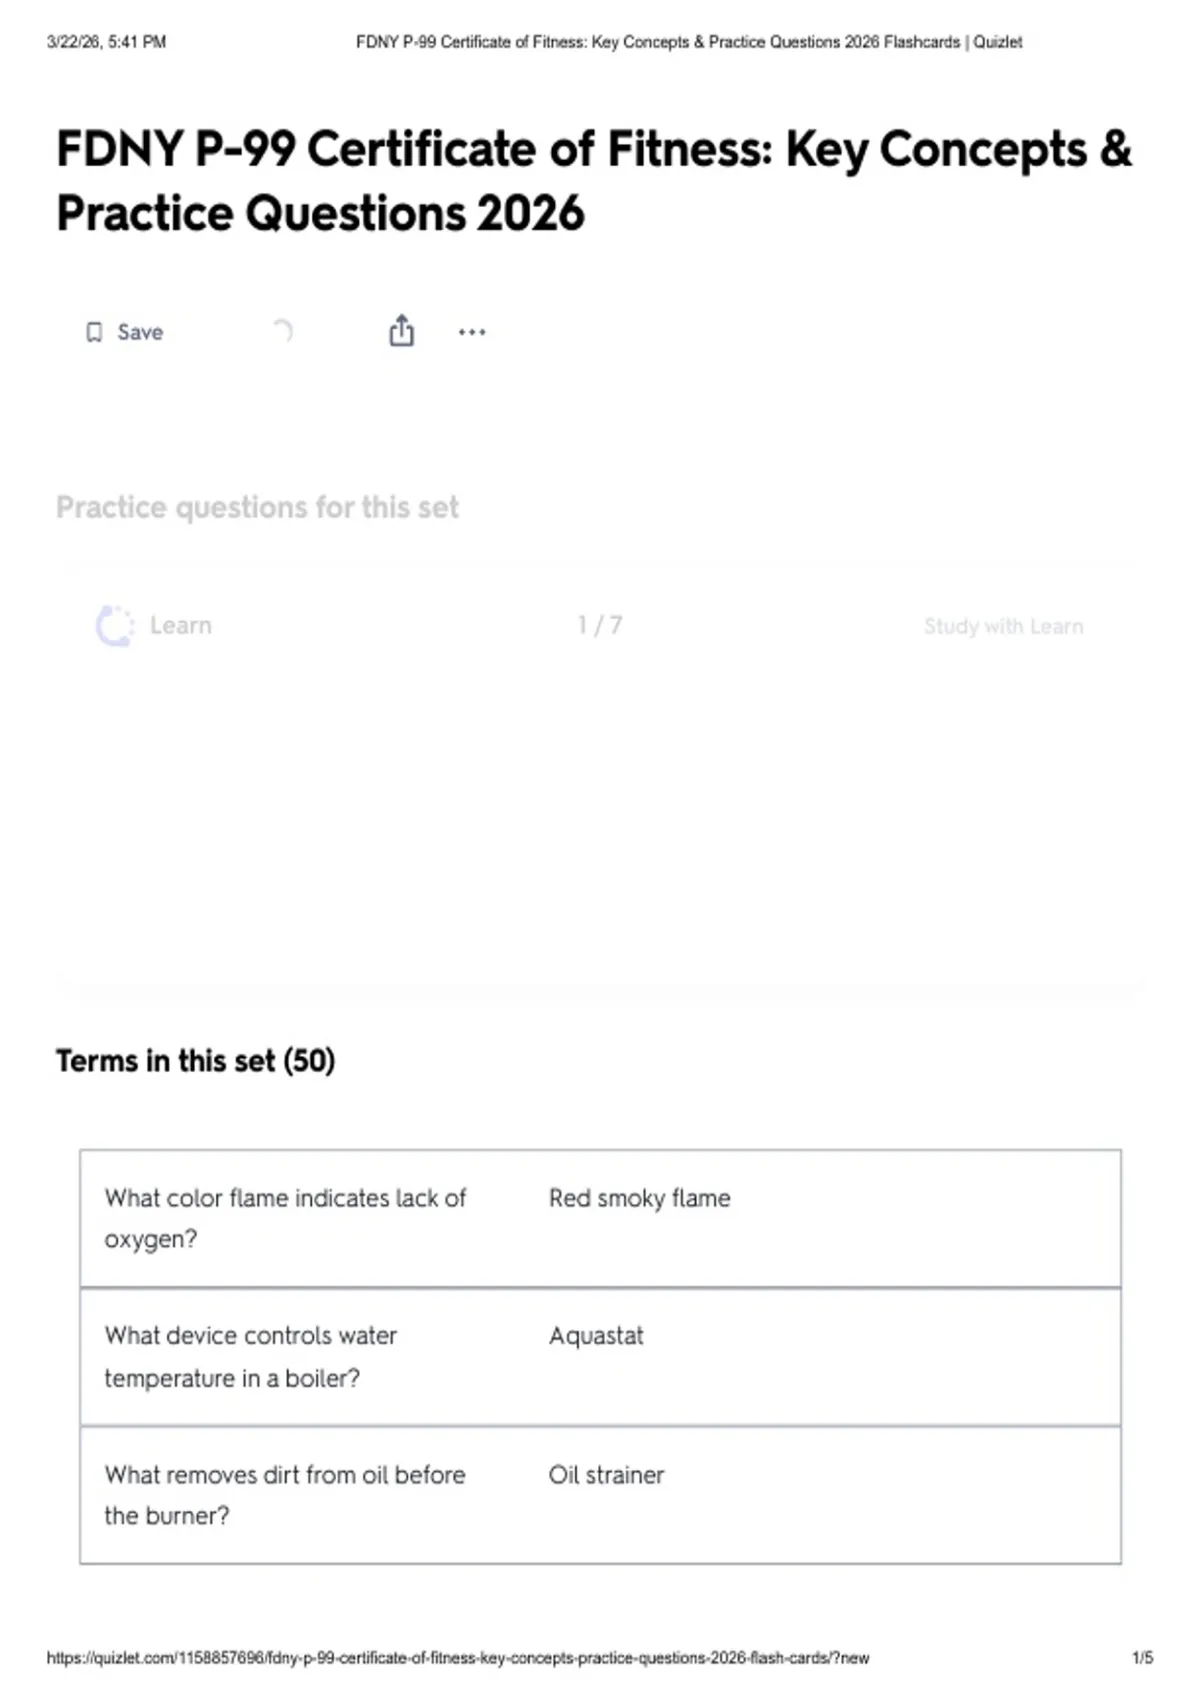Image resolution: width=1200 pixels, height=1700 pixels.
Task: Open the share icon
Action: point(401,331)
